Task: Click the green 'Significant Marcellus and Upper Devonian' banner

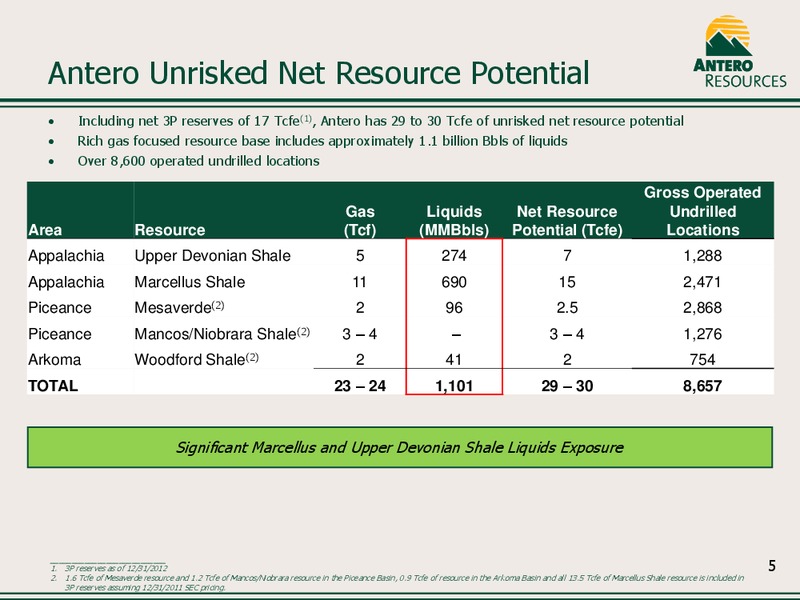Action: (x=400, y=447)
